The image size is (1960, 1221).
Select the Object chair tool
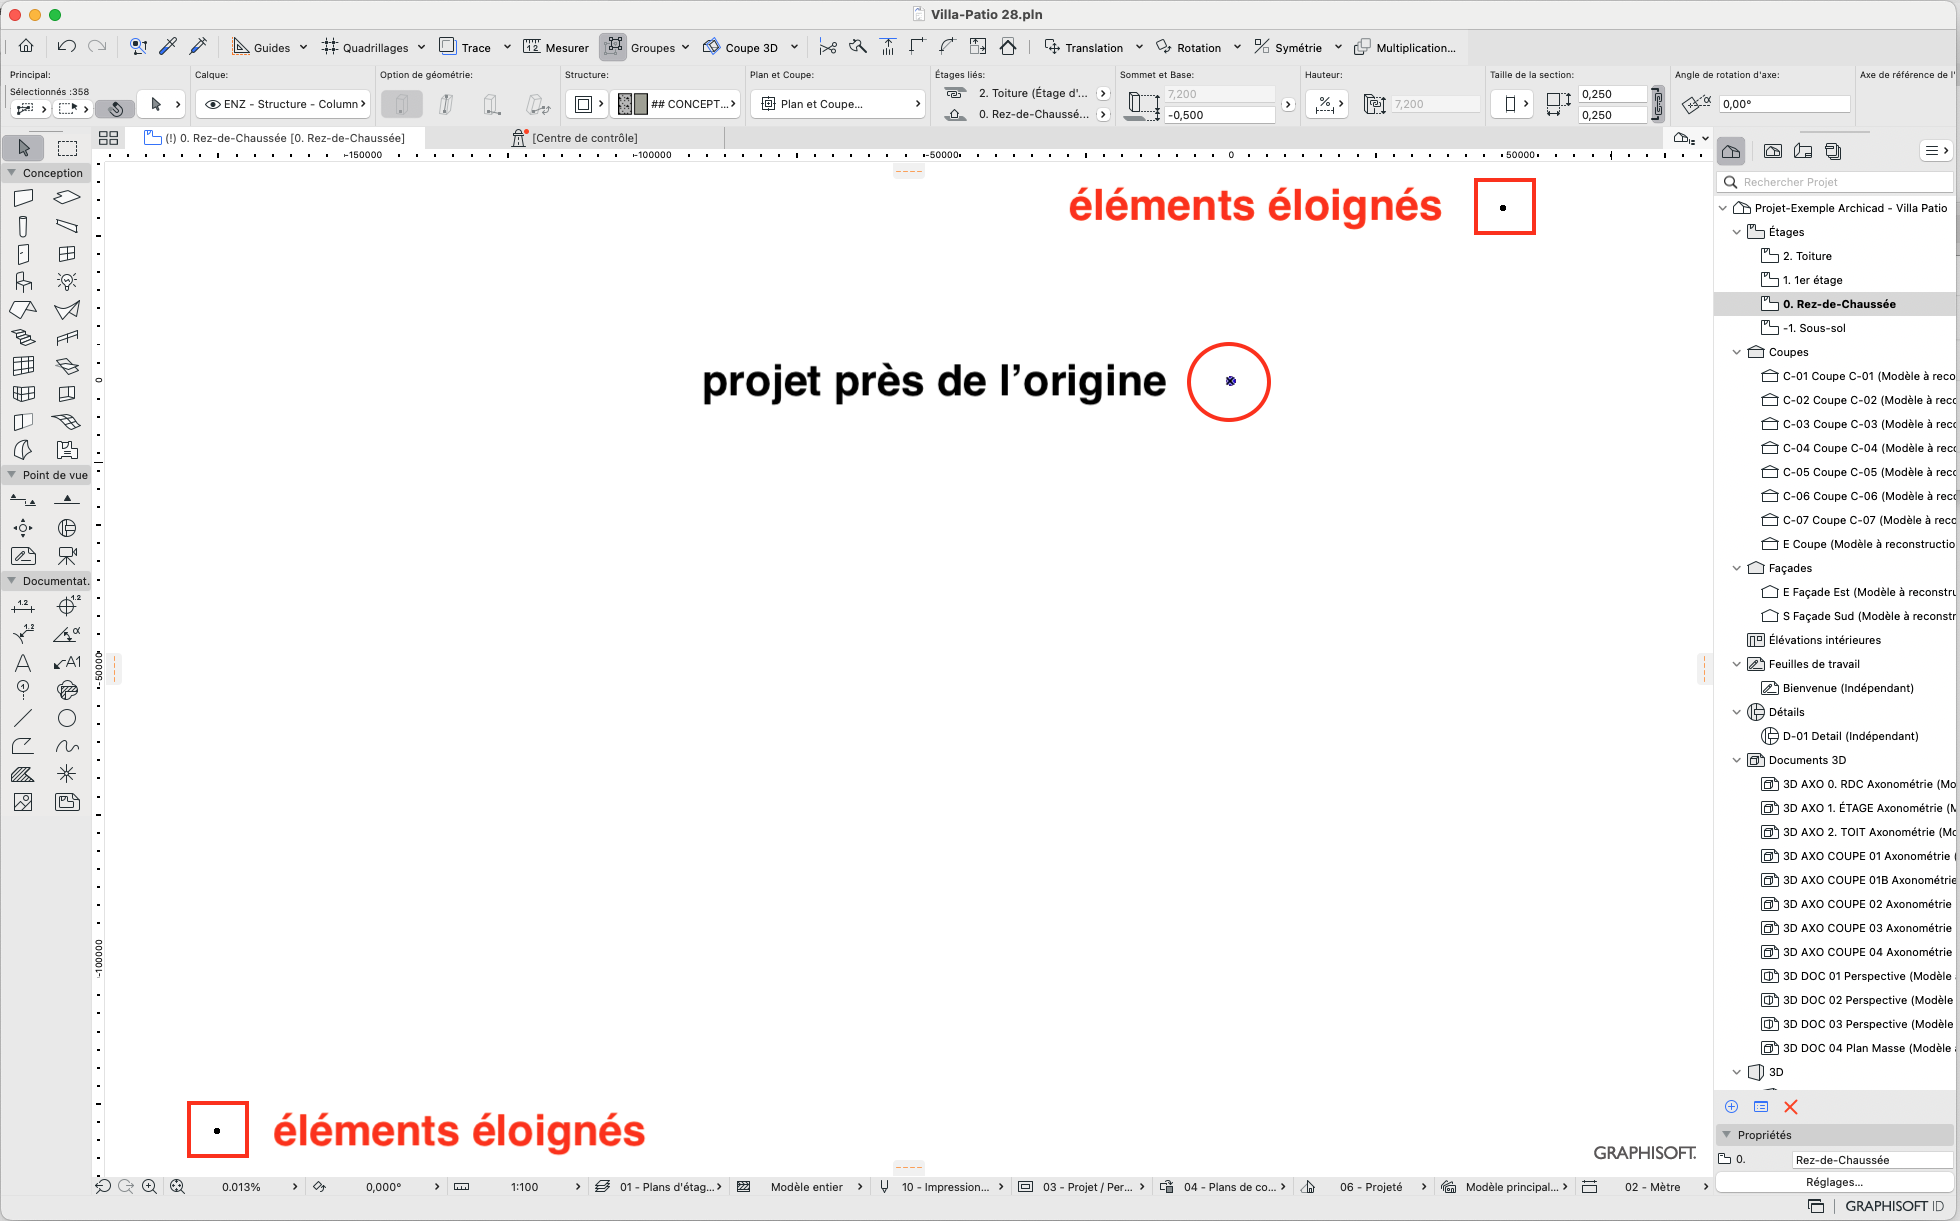coord(23,282)
